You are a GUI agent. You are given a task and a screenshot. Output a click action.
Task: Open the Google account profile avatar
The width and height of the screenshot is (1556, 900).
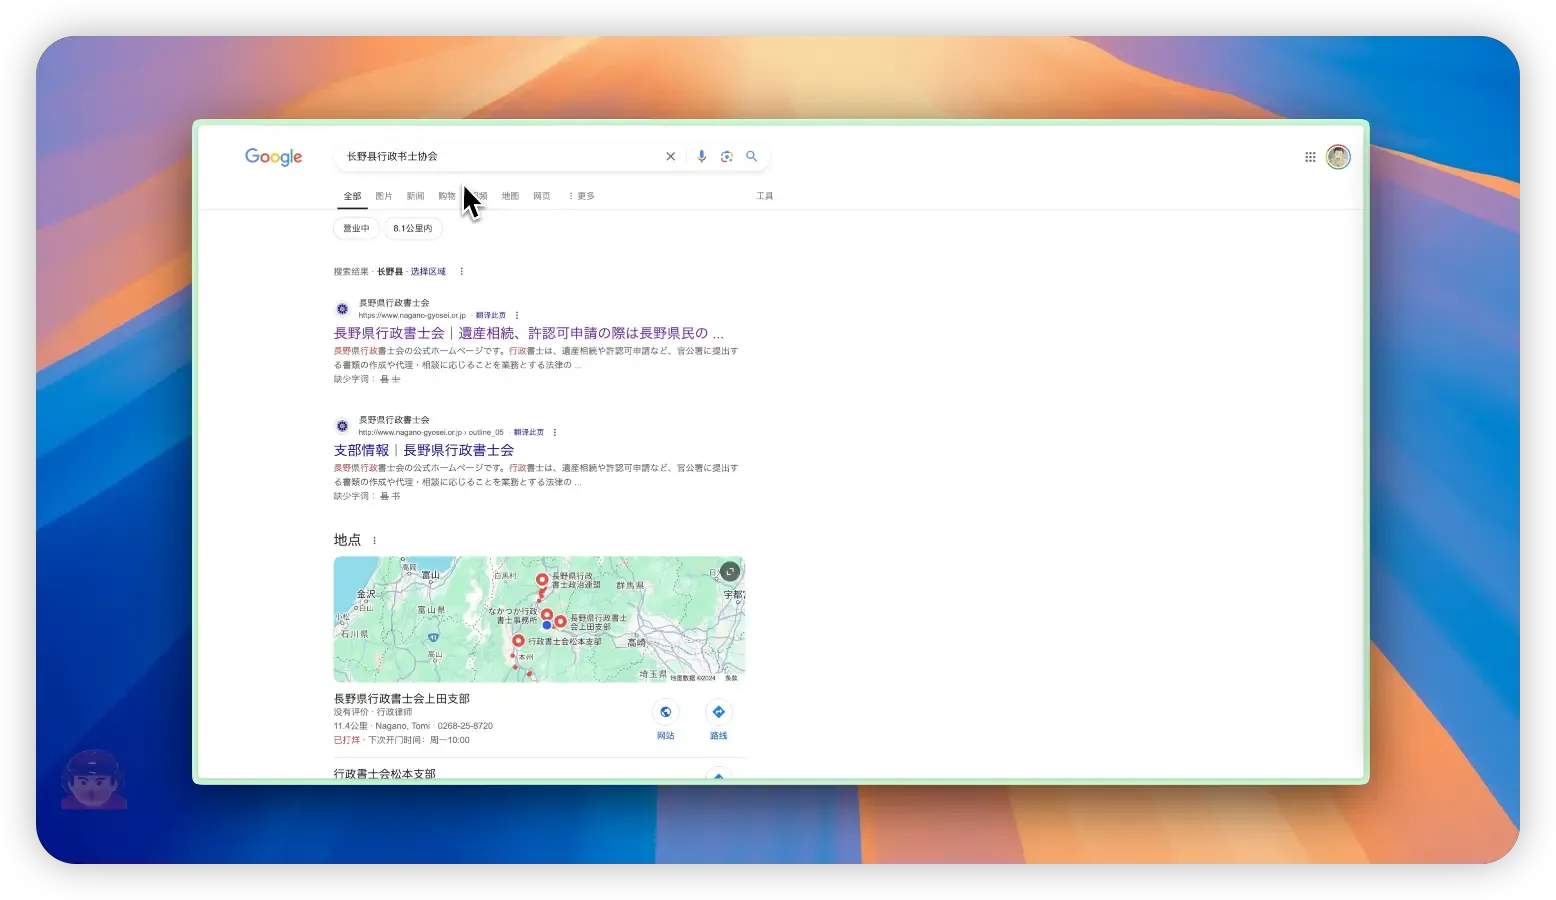(1338, 157)
